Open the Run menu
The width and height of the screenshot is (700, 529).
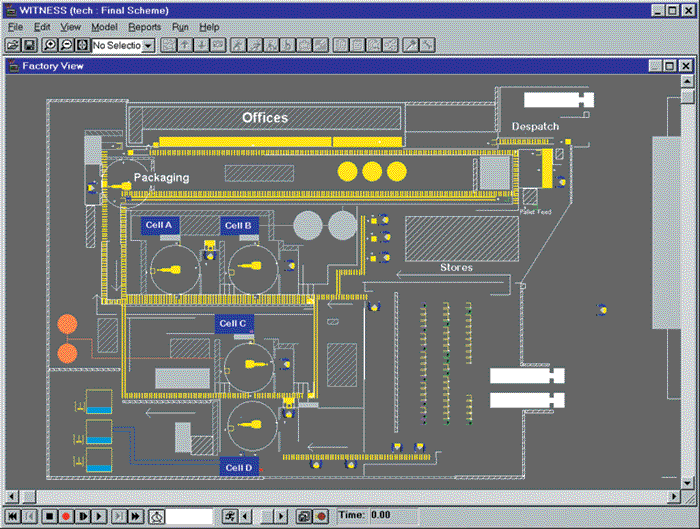click(179, 27)
